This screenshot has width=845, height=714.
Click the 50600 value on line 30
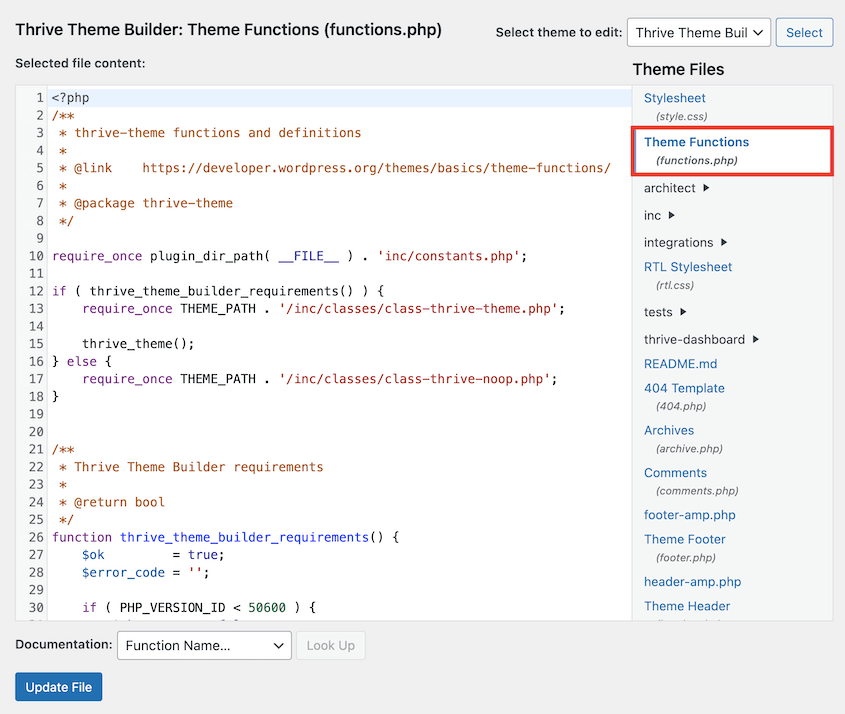pyautogui.click(x=267, y=608)
